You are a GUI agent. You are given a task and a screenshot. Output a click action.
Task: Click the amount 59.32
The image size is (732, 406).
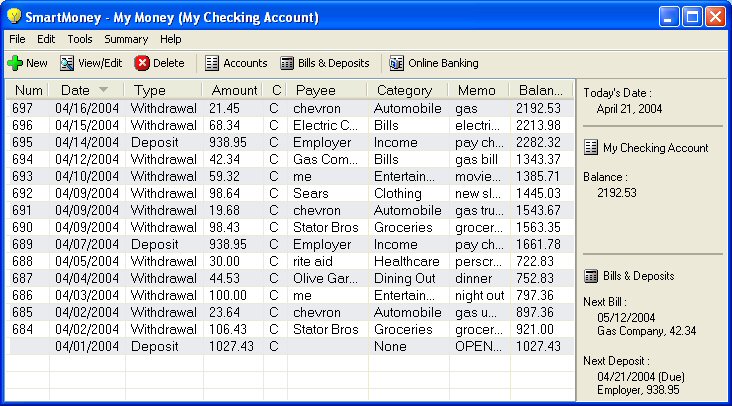pos(224,176)
